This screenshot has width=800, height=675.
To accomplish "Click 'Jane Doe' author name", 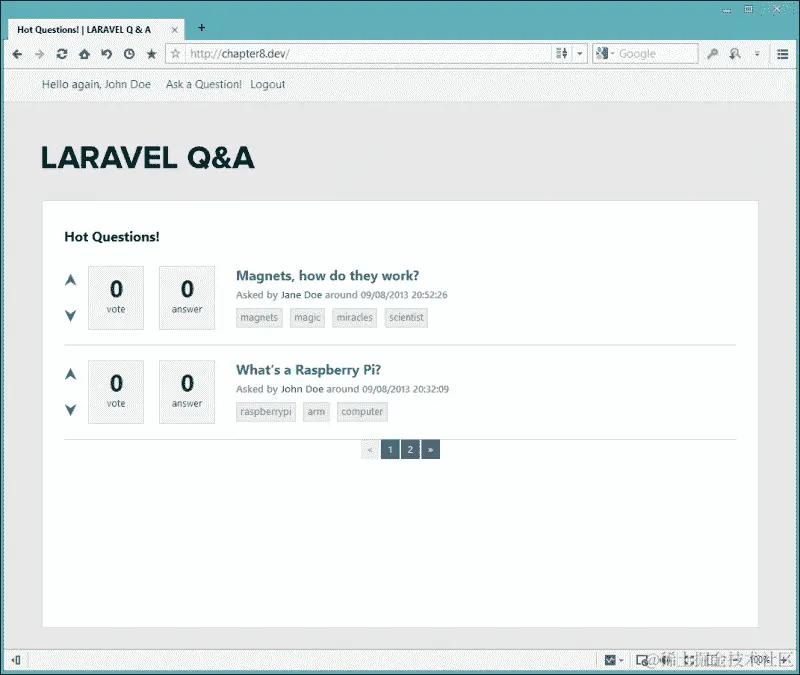I will pos(301,295).
